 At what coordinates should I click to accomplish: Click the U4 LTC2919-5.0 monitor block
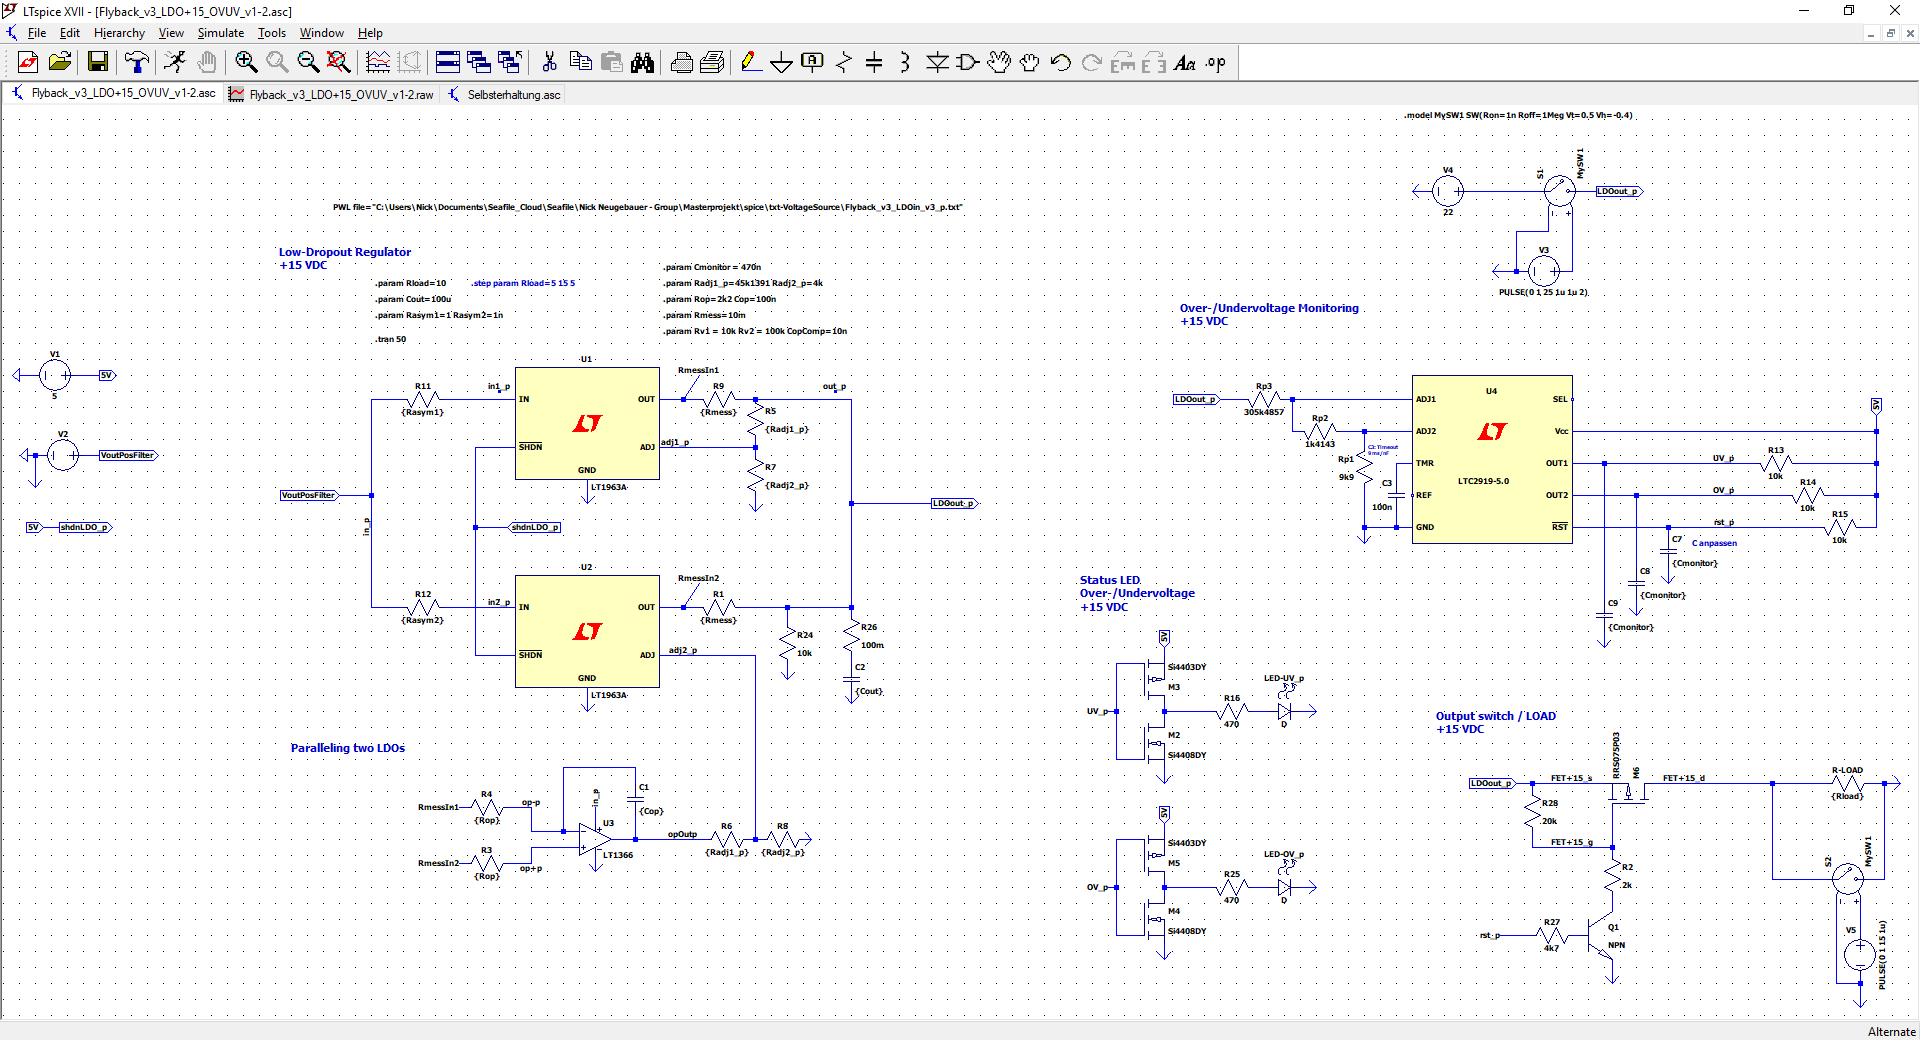(x=1492, y=459)
